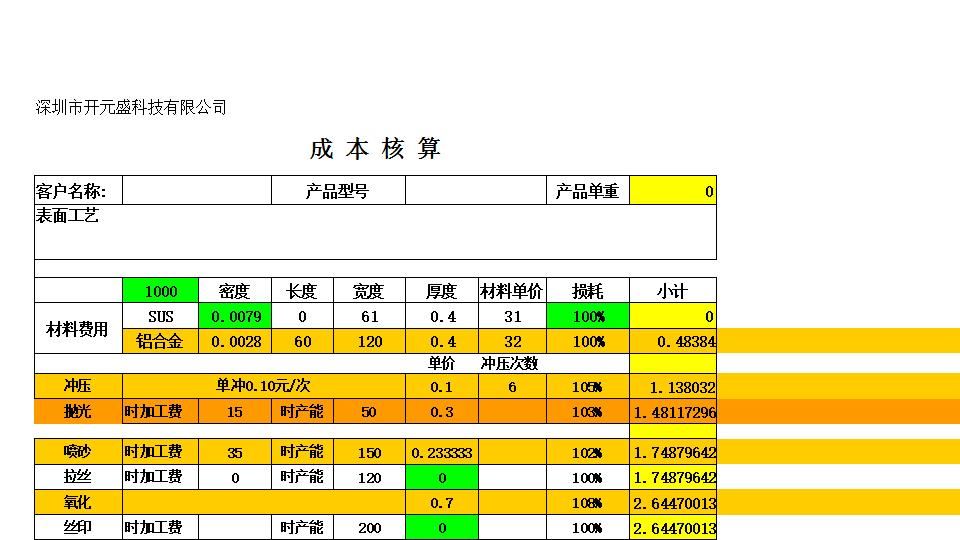Click the polishing hourly fee value 15

[235, 411]
